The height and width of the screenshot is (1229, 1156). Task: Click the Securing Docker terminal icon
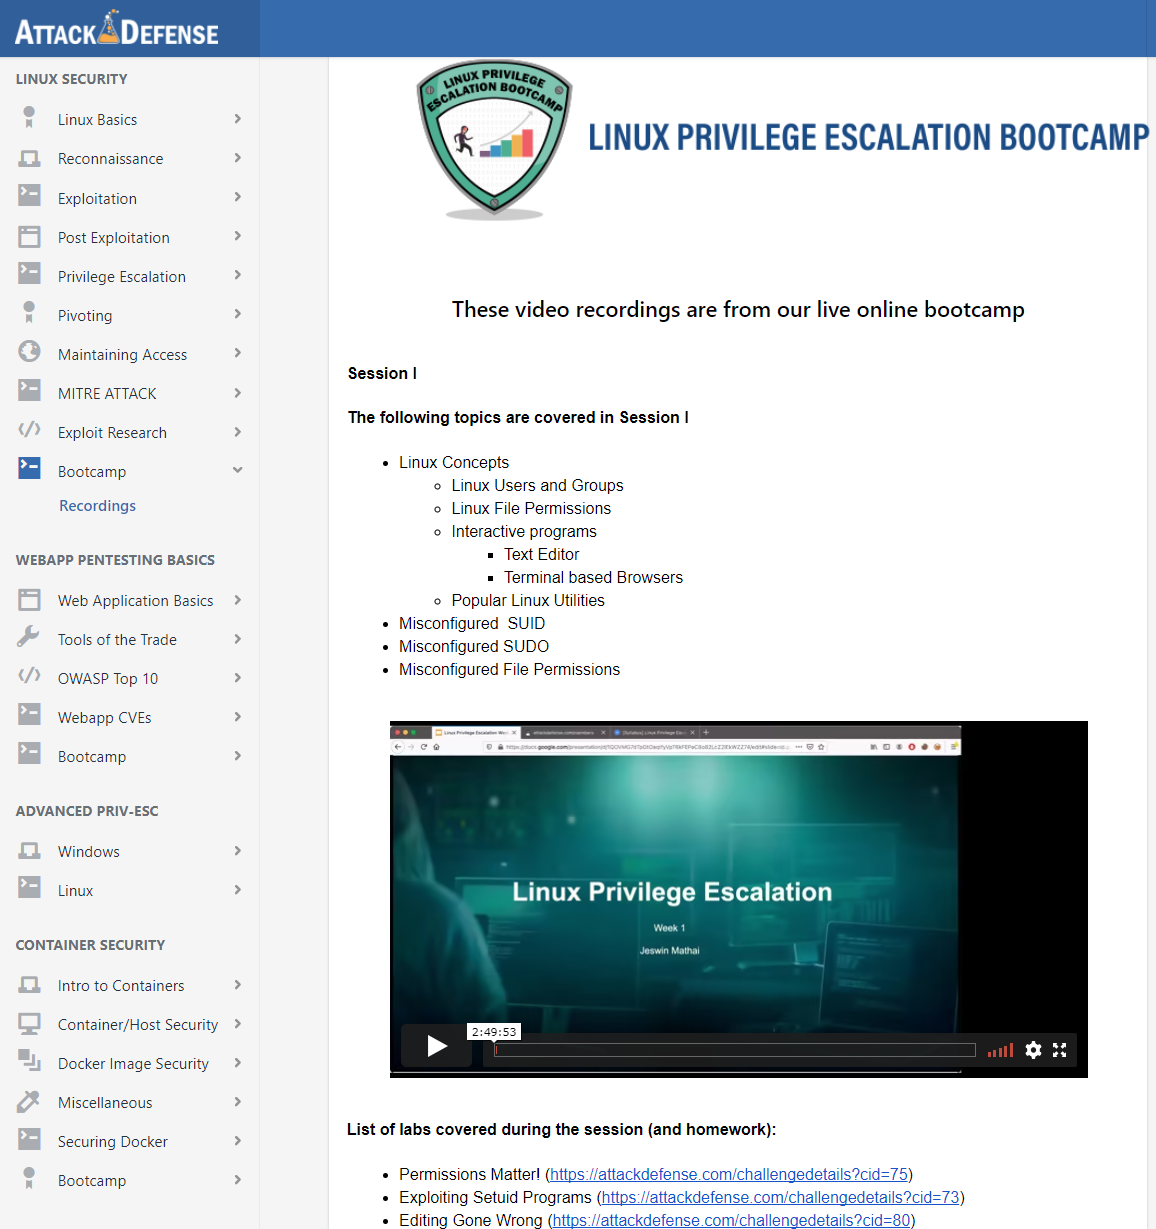pos(30,1139)
